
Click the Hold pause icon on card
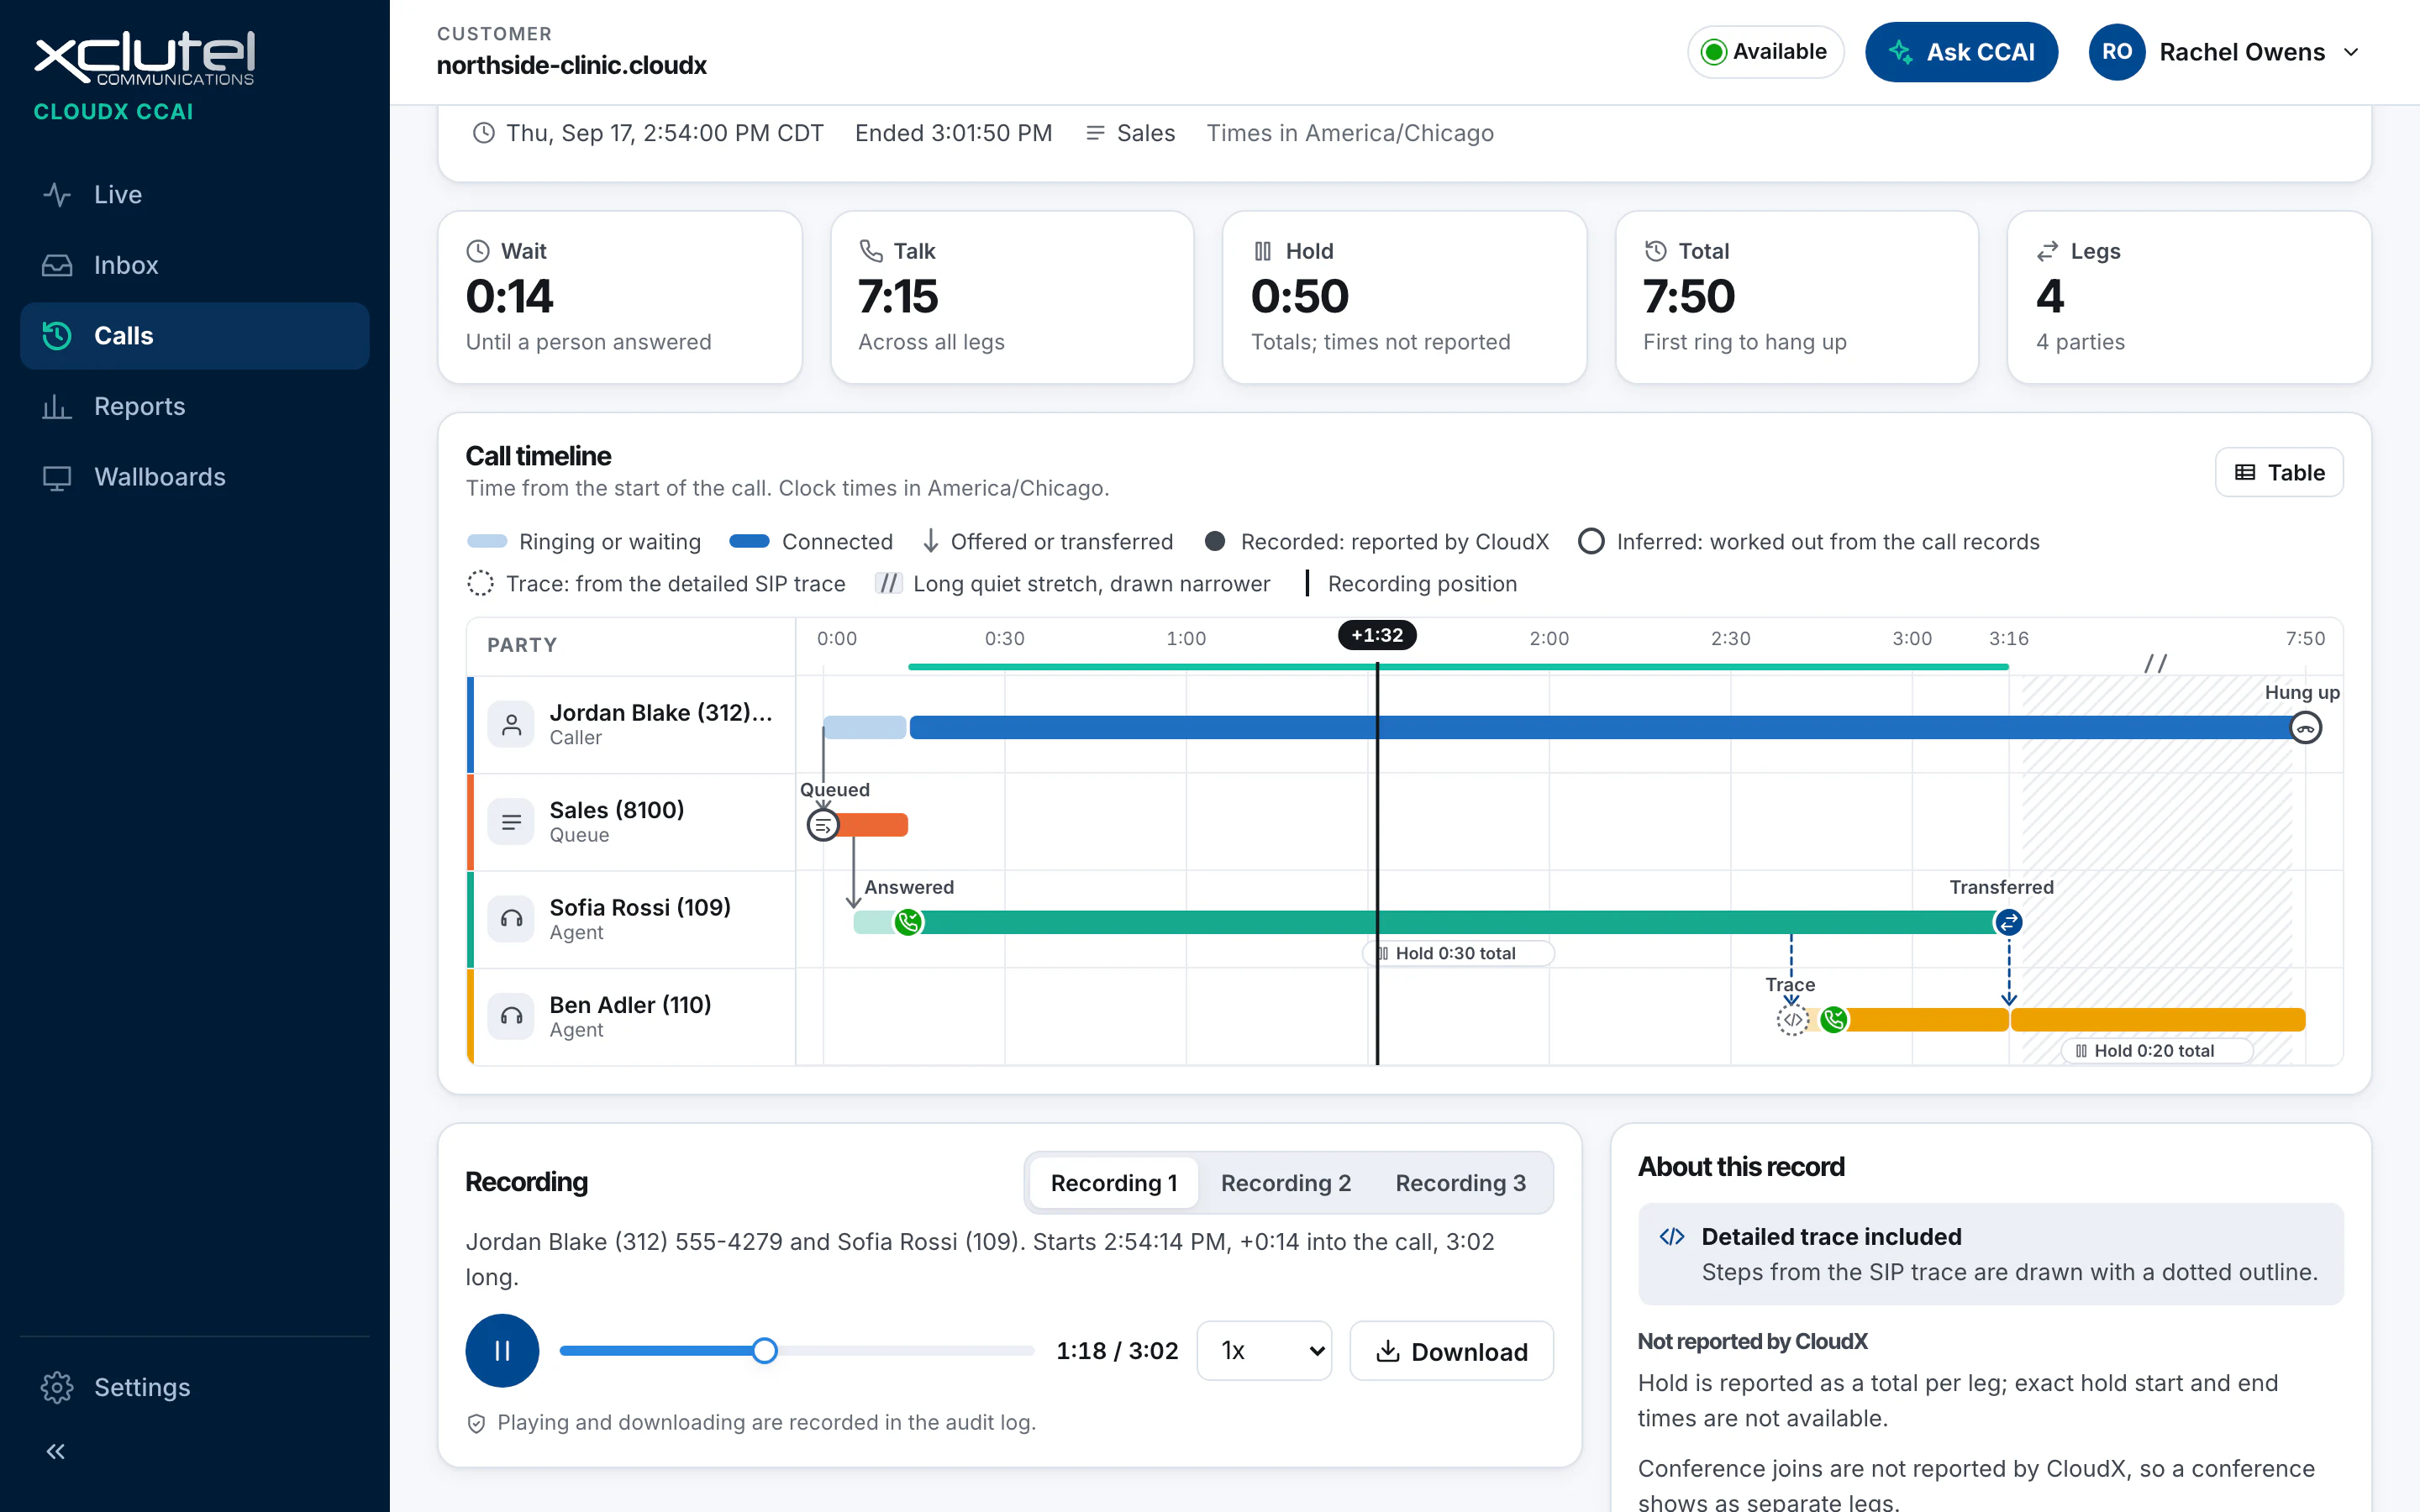tap(1263, 251)
